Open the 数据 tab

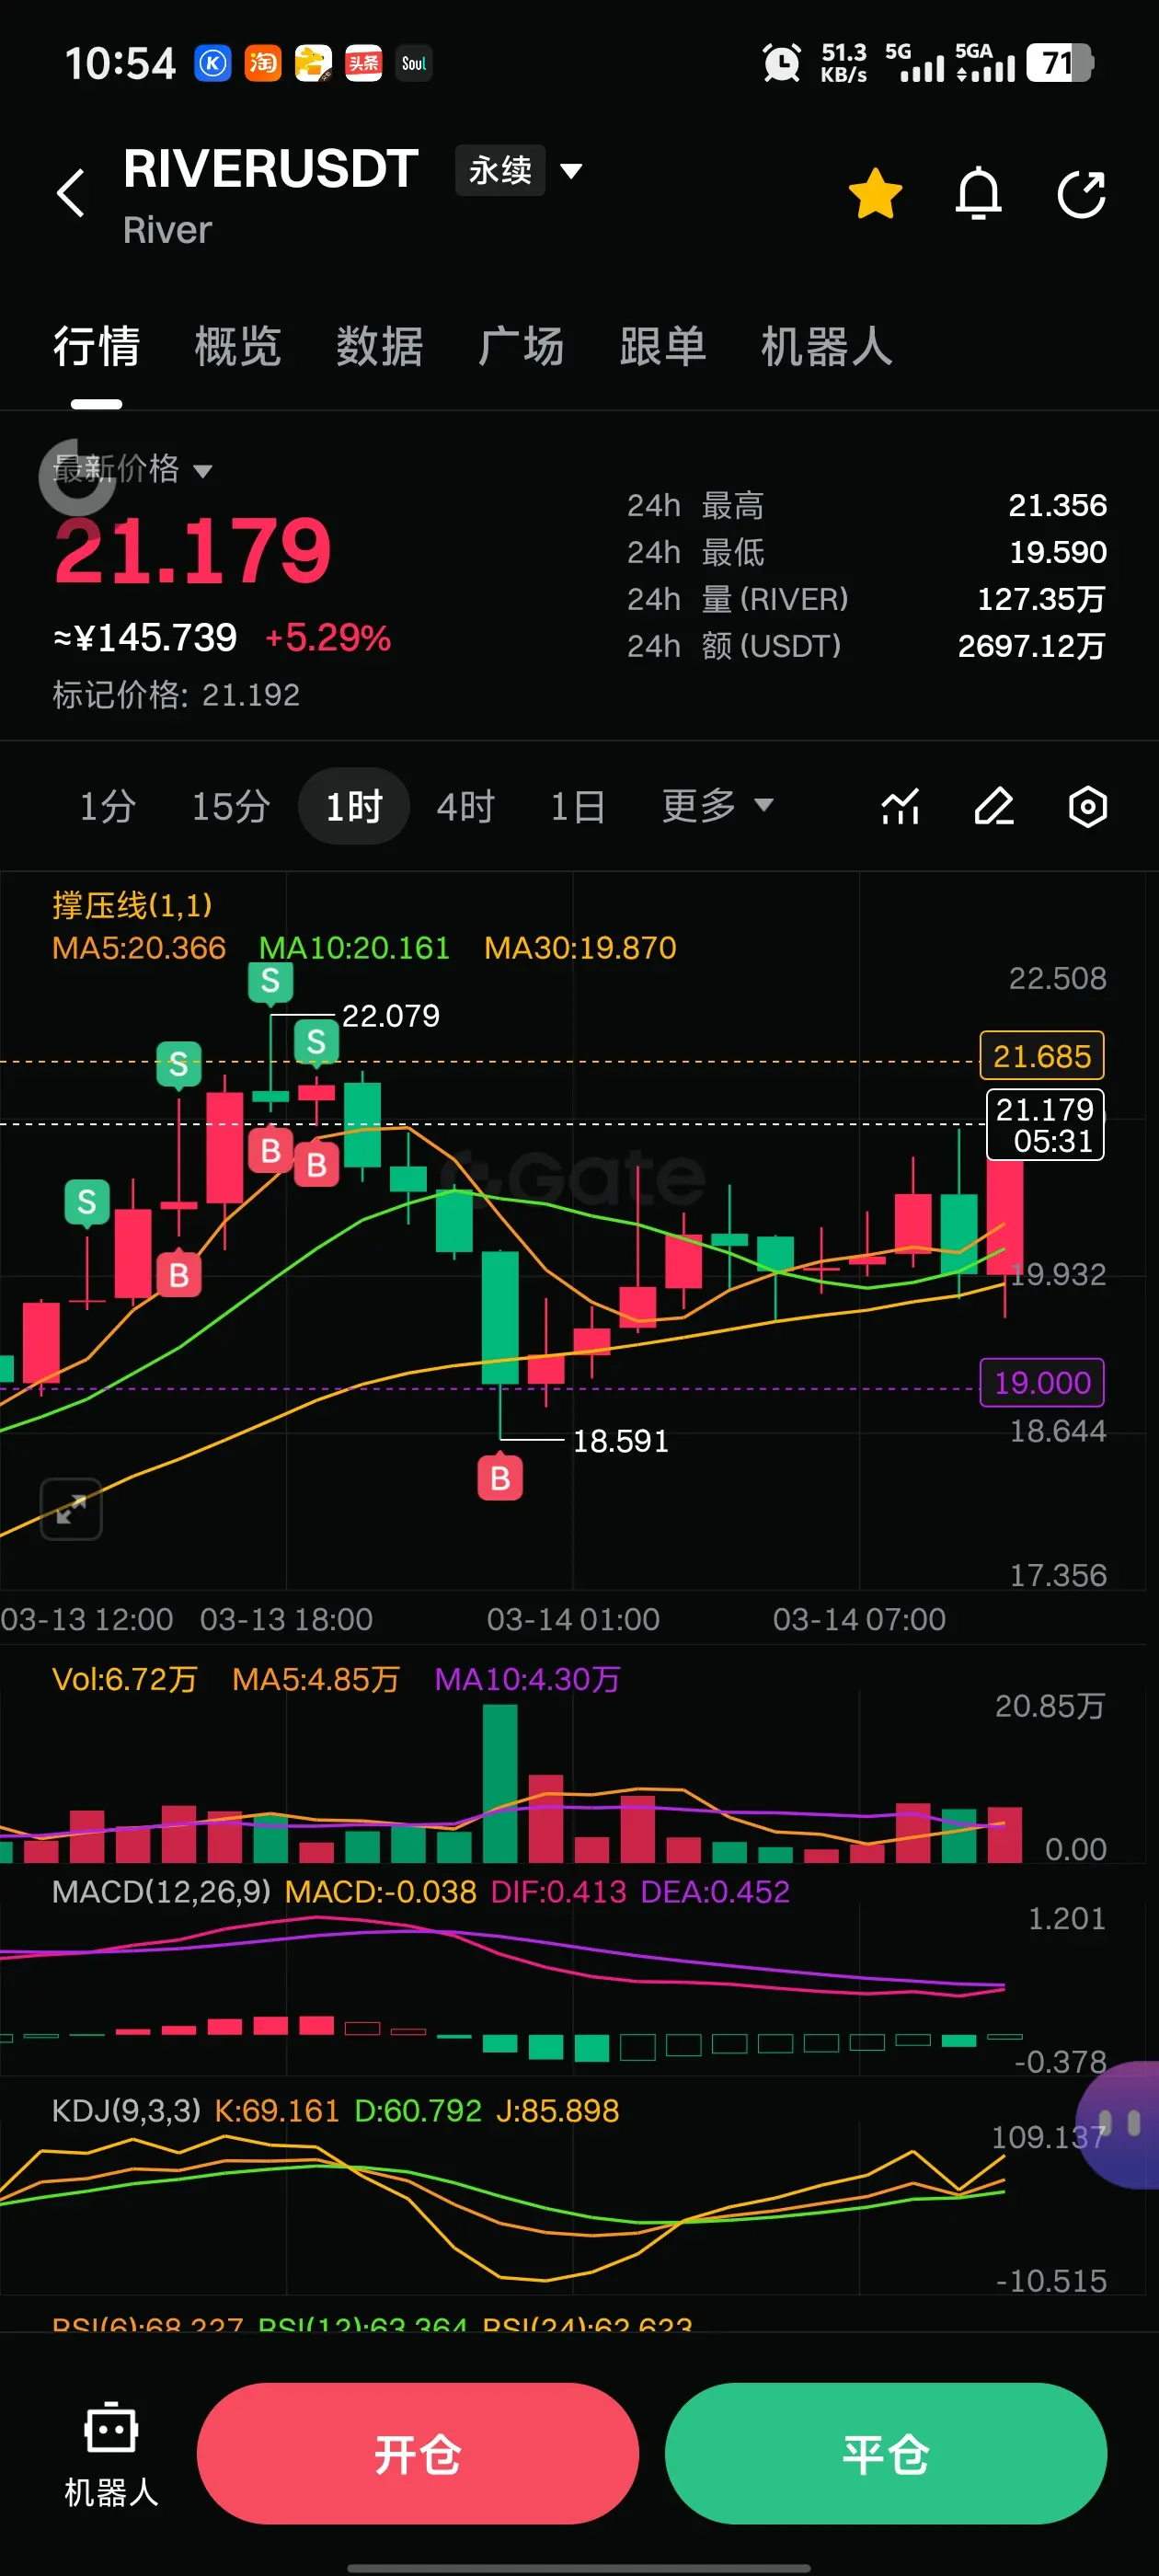tap(380, 347)
